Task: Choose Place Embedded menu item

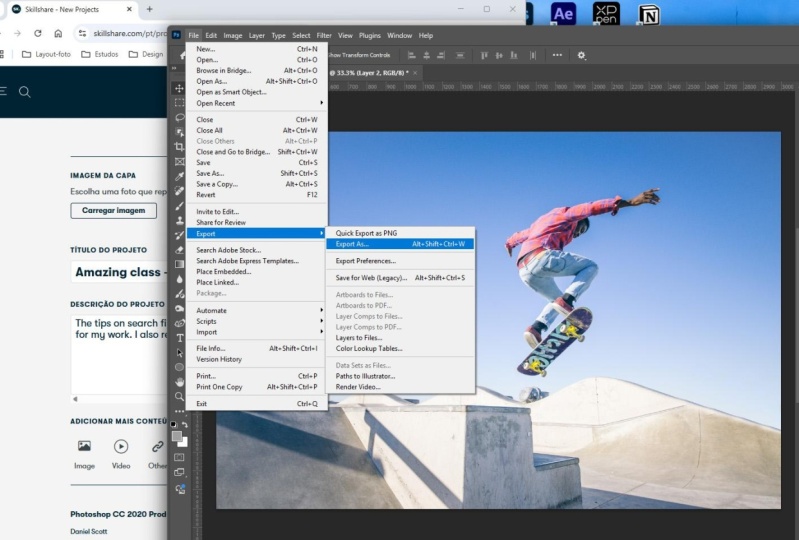Action: coord(256,272)
